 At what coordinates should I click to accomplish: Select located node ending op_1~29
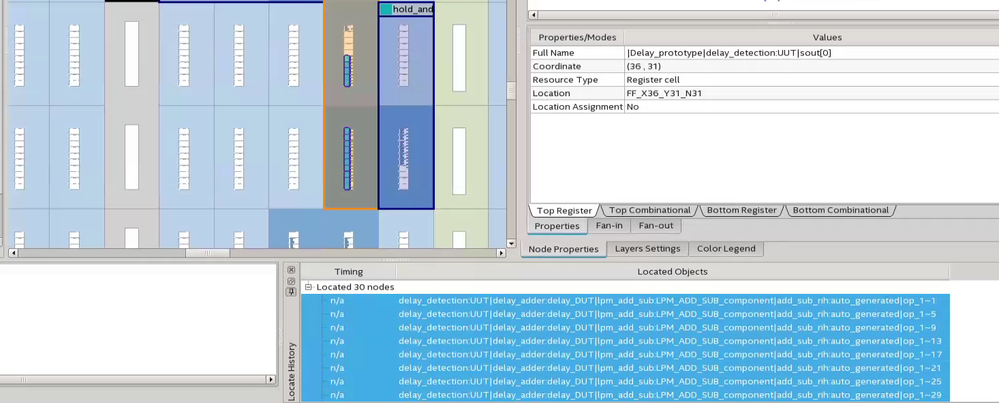(626, 395)
